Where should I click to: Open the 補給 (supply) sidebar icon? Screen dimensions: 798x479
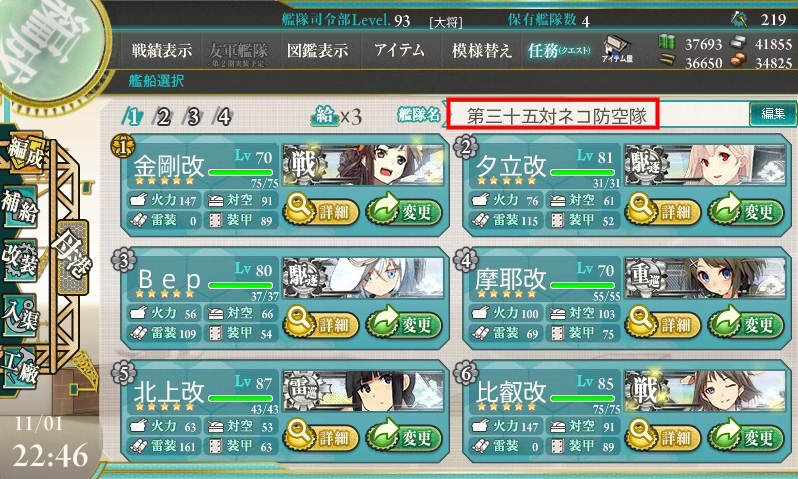point(19,207)
